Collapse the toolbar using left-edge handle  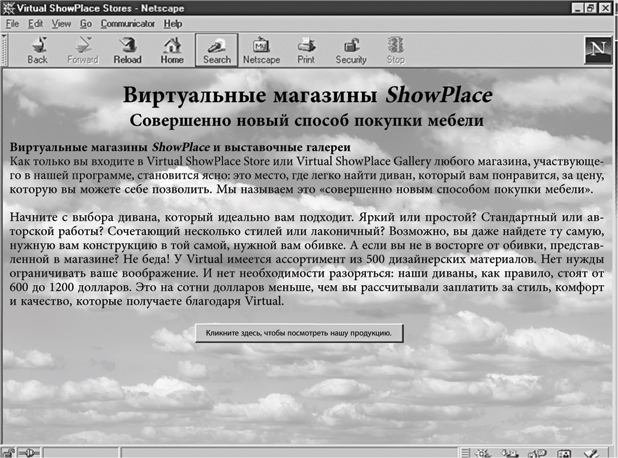6,50
